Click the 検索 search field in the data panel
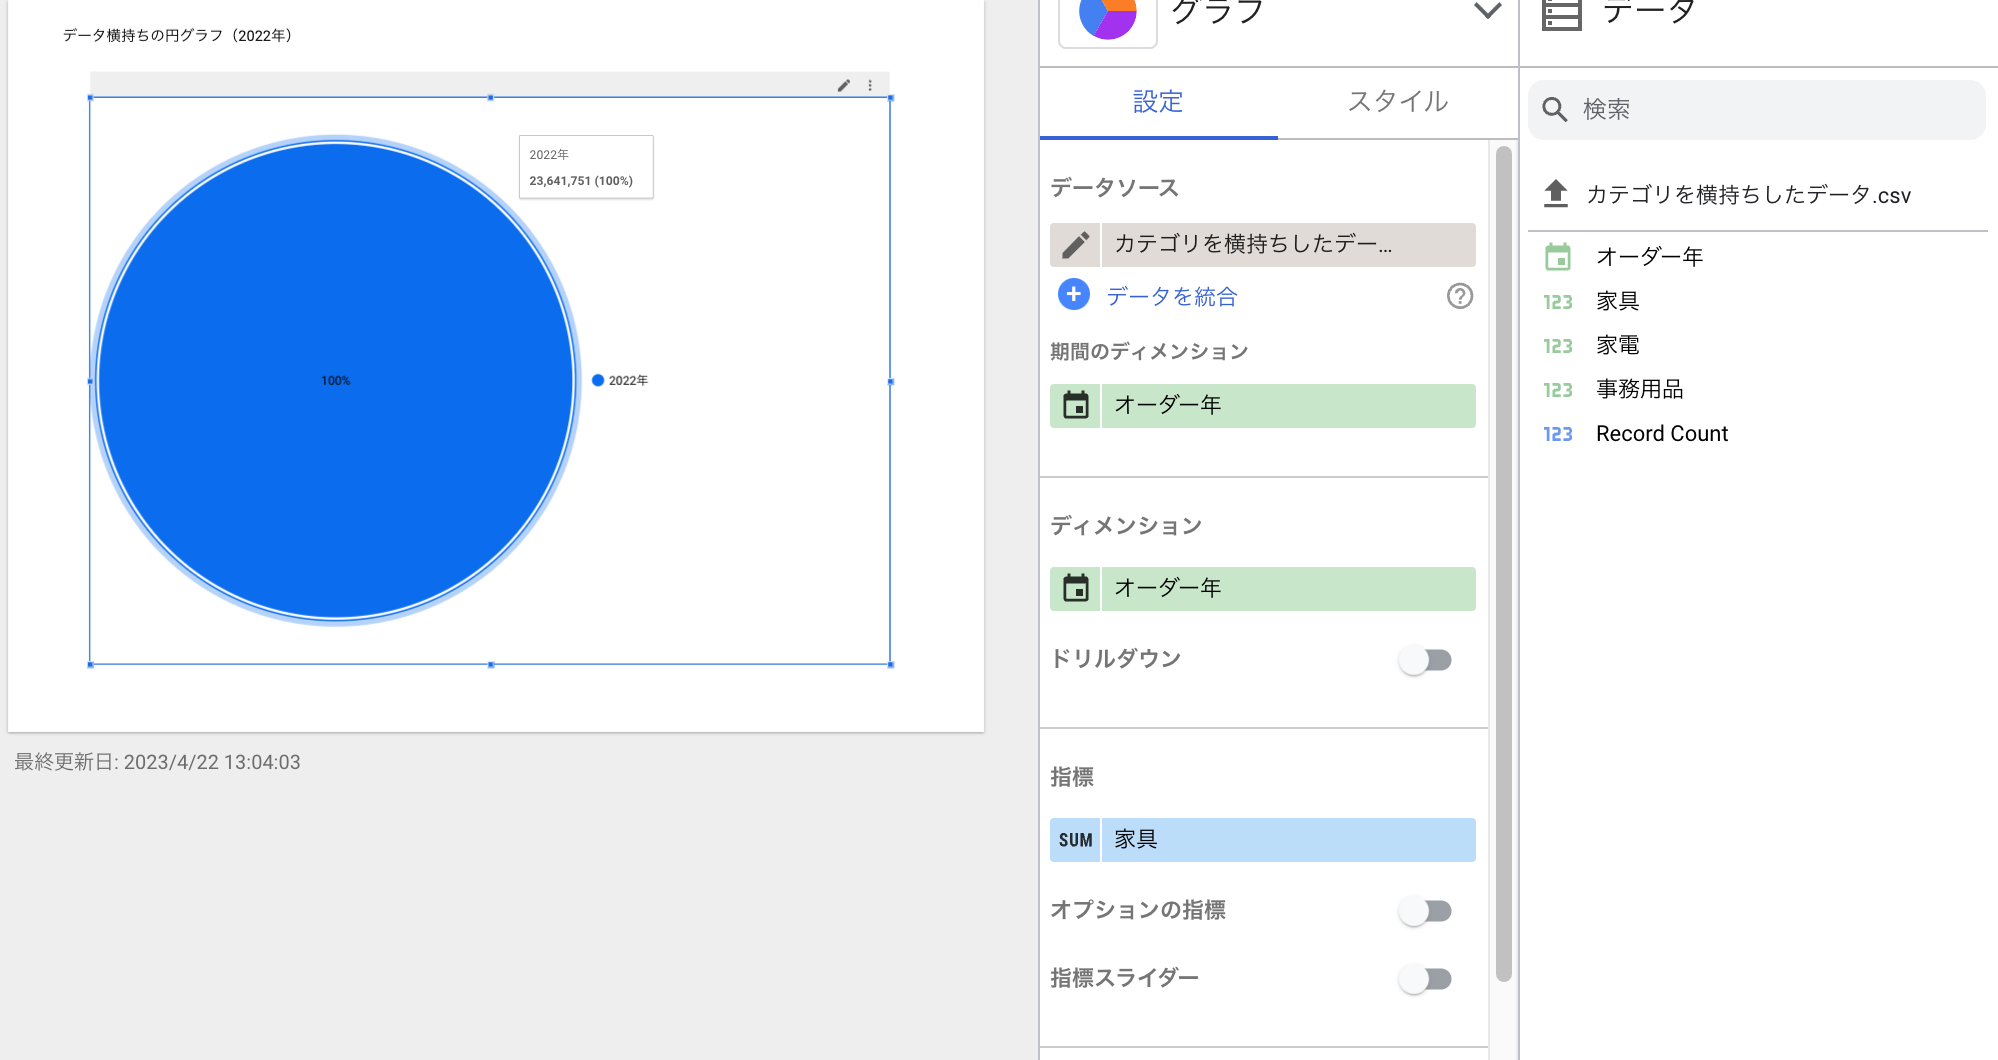Screen dimensions: 1998x1060 [x=1757, y=109]
